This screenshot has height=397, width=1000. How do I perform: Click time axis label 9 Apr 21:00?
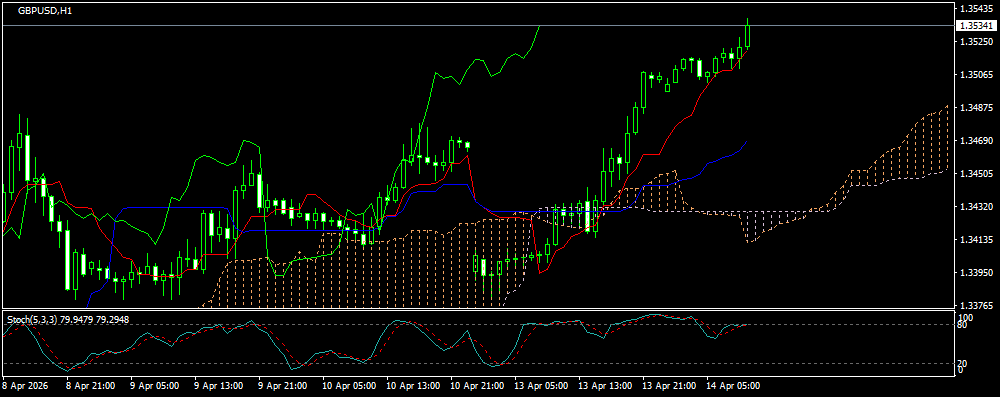(283, 386)
